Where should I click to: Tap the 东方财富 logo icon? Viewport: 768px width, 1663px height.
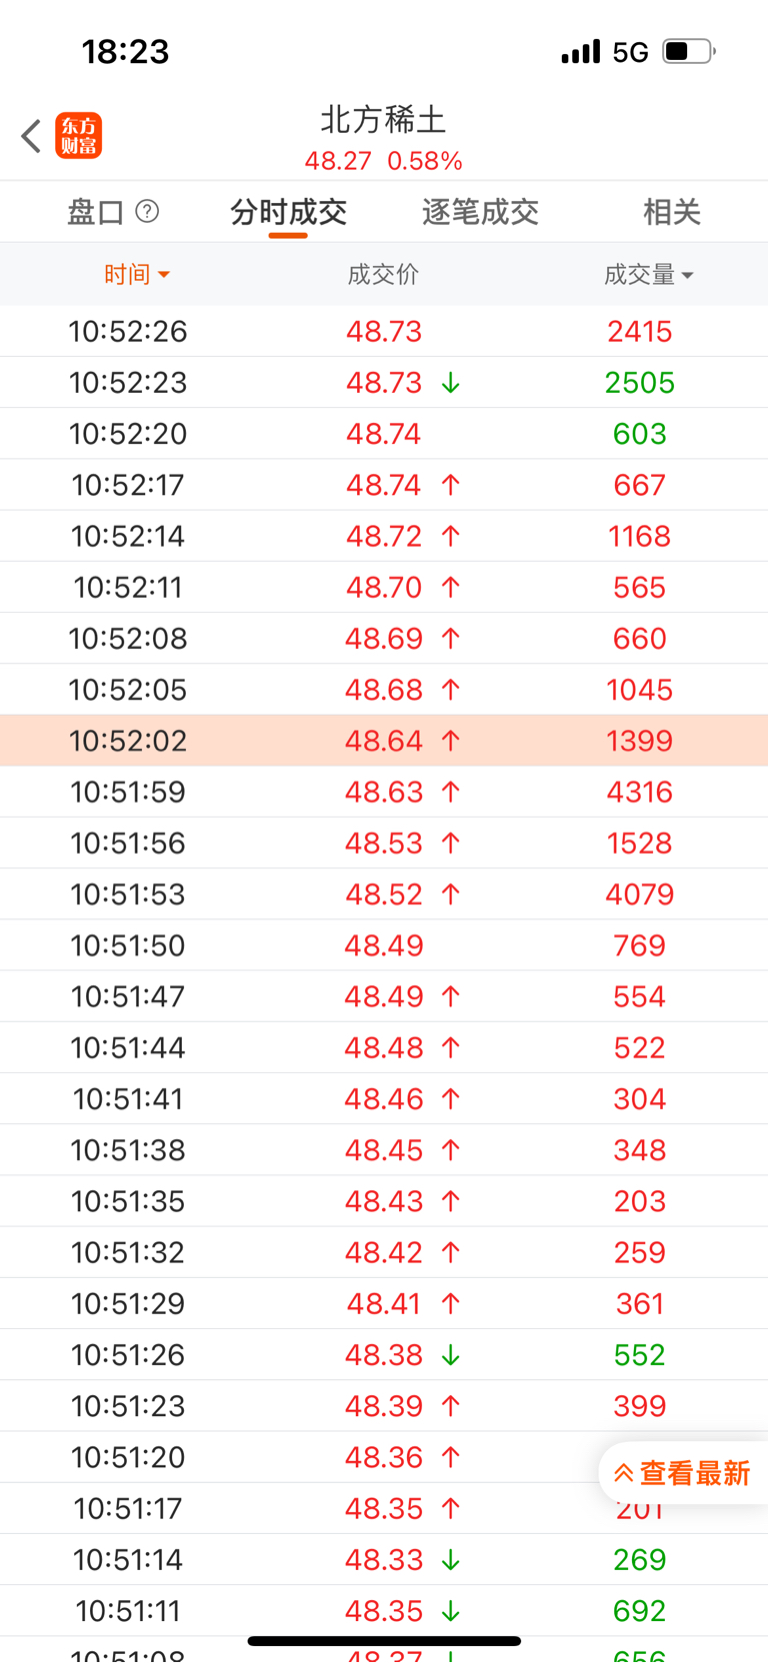(79, 136)
